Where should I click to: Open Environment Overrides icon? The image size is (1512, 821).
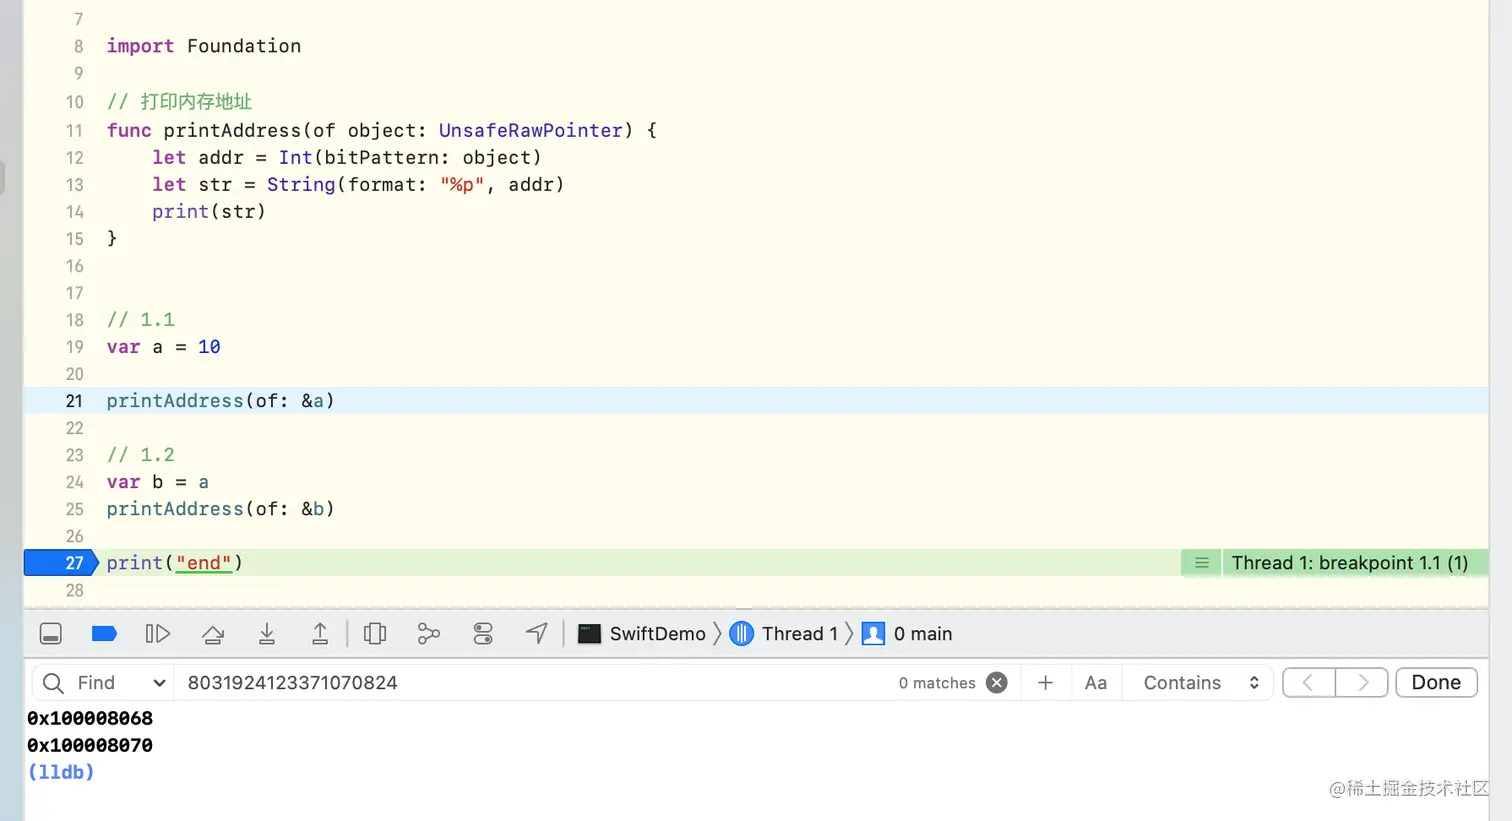(483, 634)
